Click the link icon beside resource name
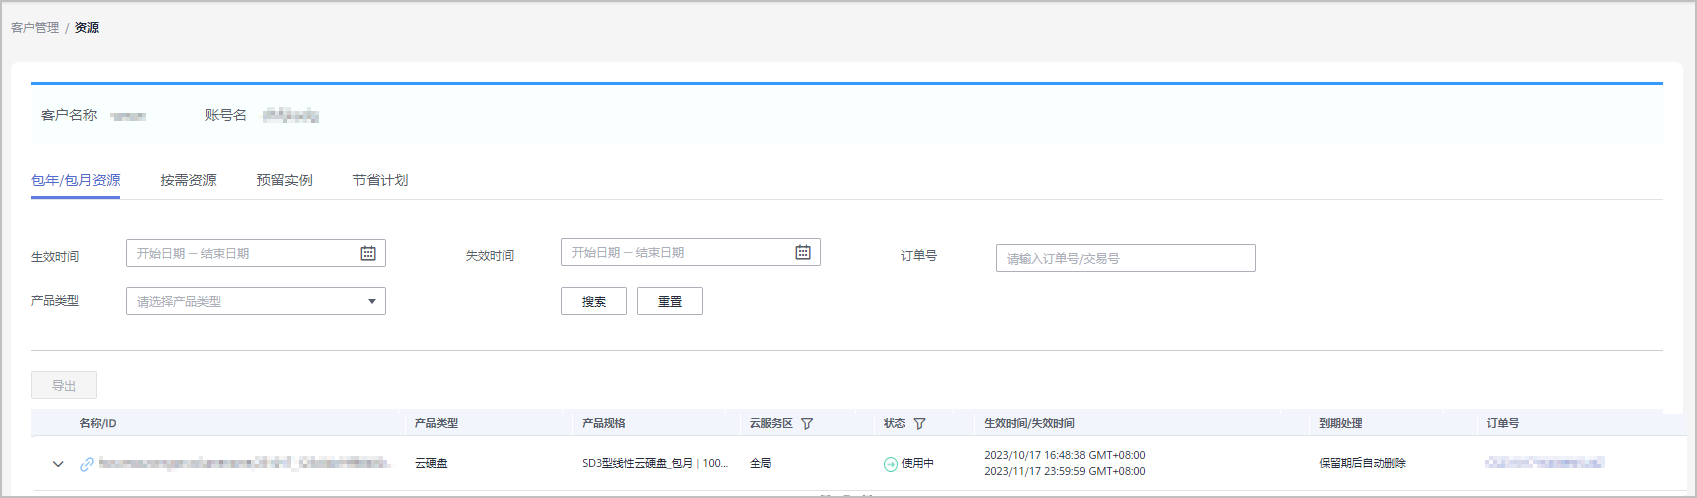Screen dimensions: 1697x498 [x=87, y=464]
